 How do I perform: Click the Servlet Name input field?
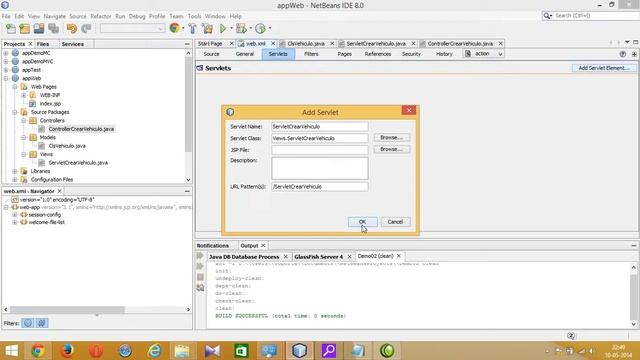pyautogui.click(x=320, y=127)
